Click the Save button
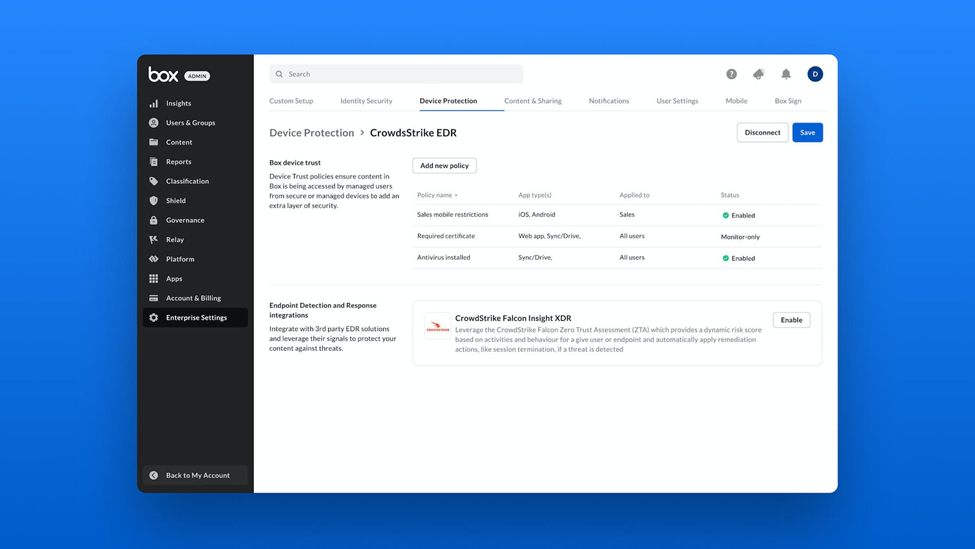 tap(807, 132)
